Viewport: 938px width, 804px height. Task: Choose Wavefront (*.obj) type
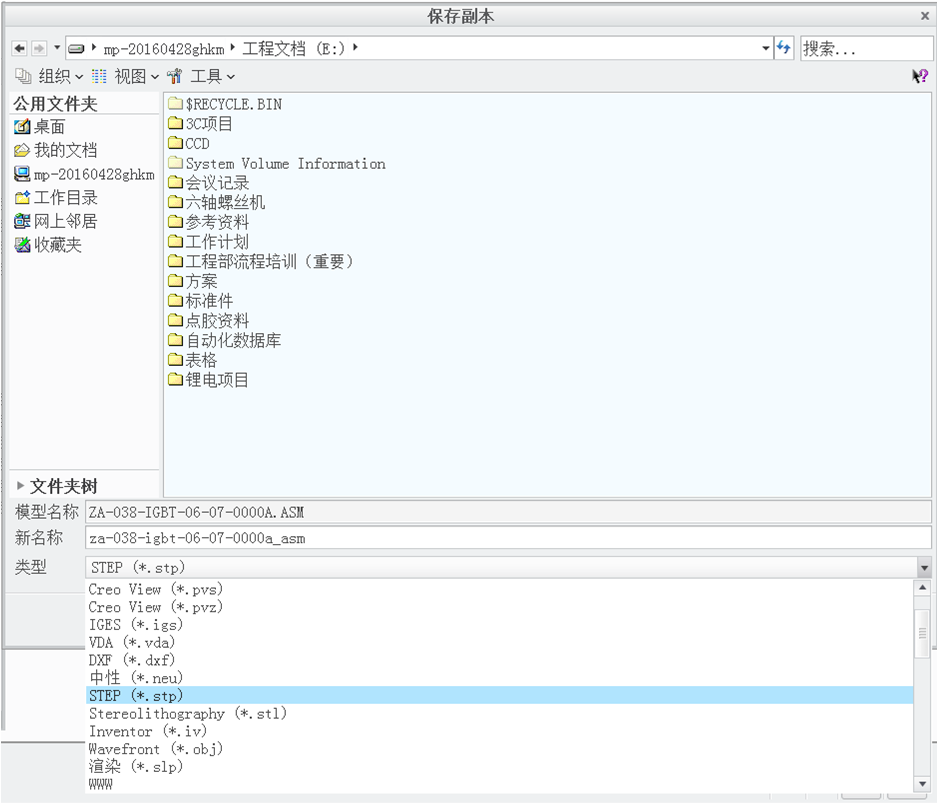pyautogui.click(x=500, y=748)
